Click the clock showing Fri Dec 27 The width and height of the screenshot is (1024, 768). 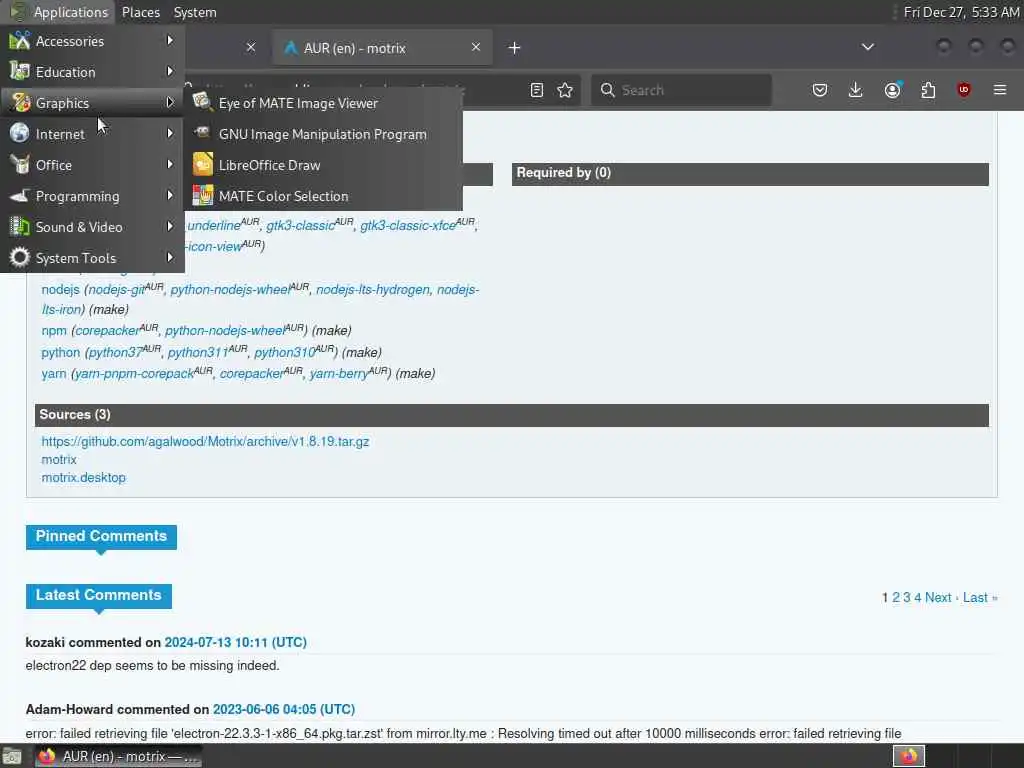961,12
